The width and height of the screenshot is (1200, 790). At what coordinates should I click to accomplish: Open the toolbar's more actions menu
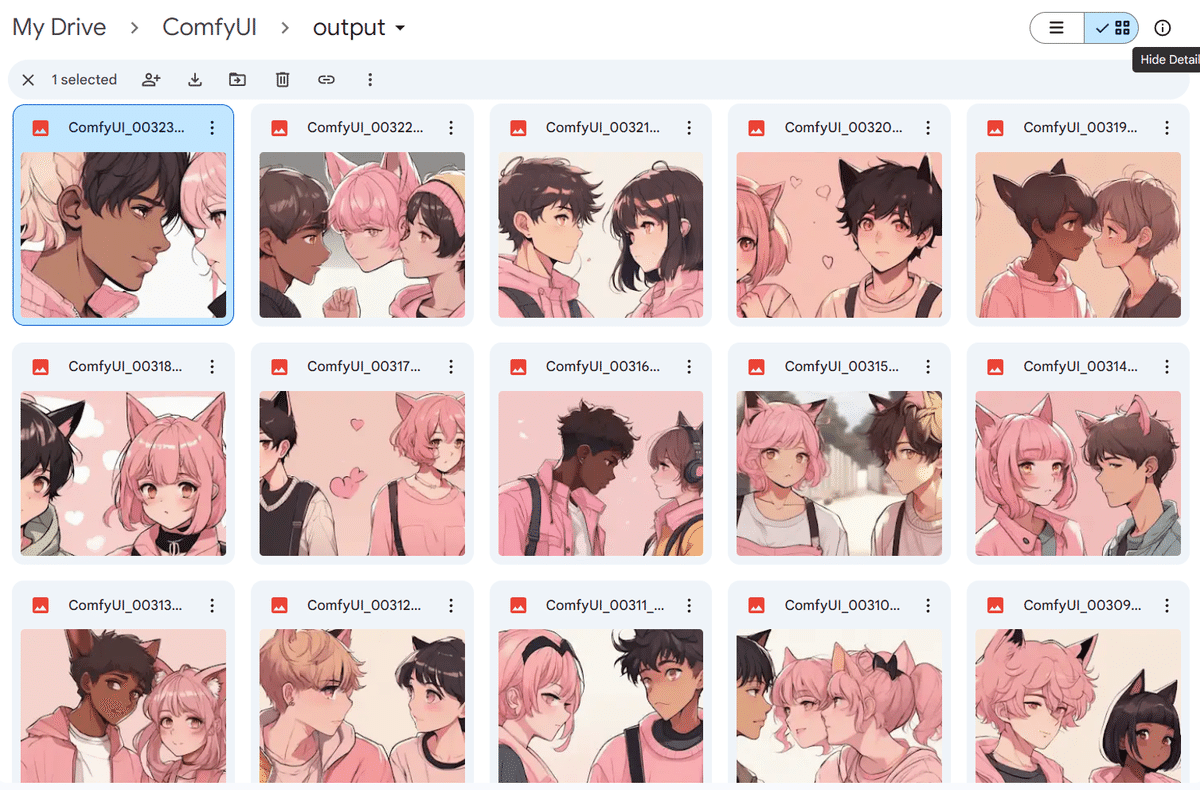point(370,80)
